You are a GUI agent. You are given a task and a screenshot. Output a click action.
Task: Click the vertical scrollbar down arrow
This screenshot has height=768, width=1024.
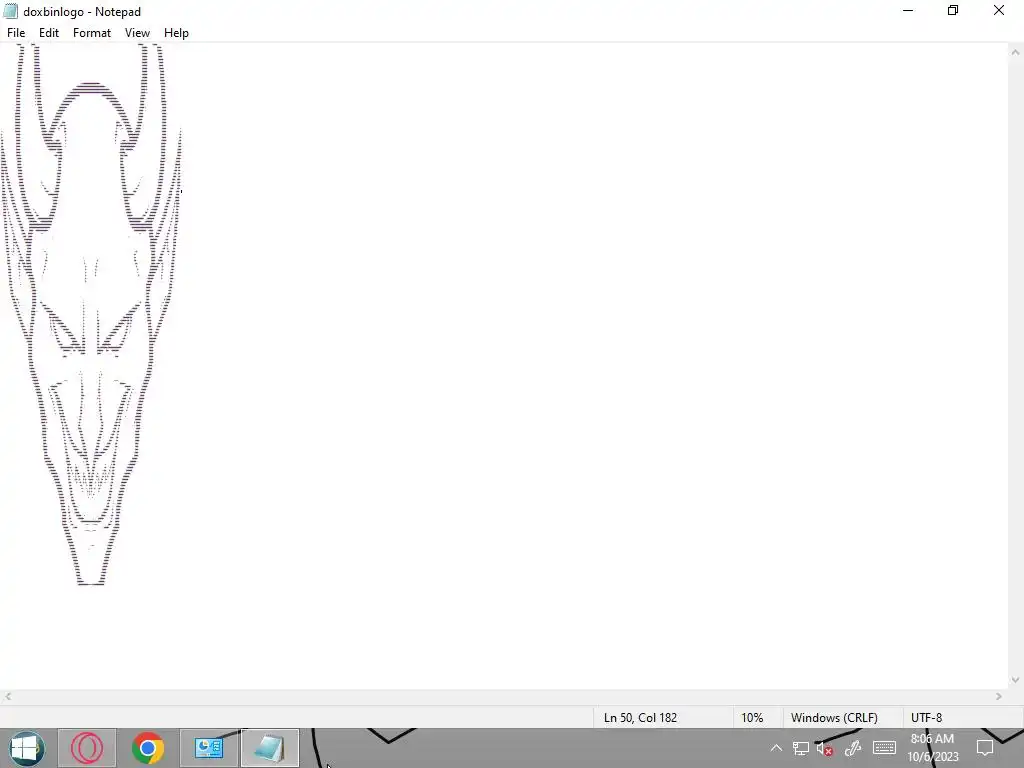[x=1016, y=680]
